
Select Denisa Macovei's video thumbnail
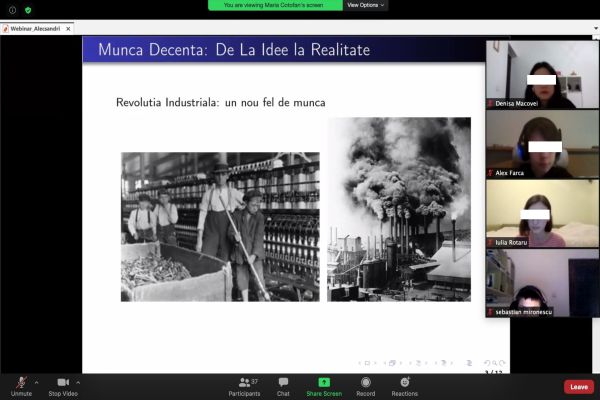pyautogui.click(x=542, y=74)
